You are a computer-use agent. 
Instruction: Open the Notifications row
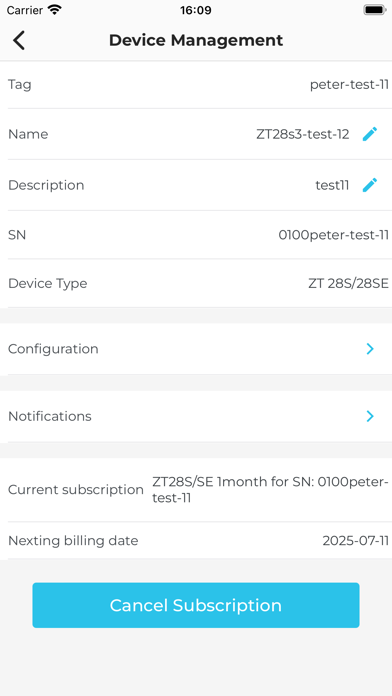196,416
